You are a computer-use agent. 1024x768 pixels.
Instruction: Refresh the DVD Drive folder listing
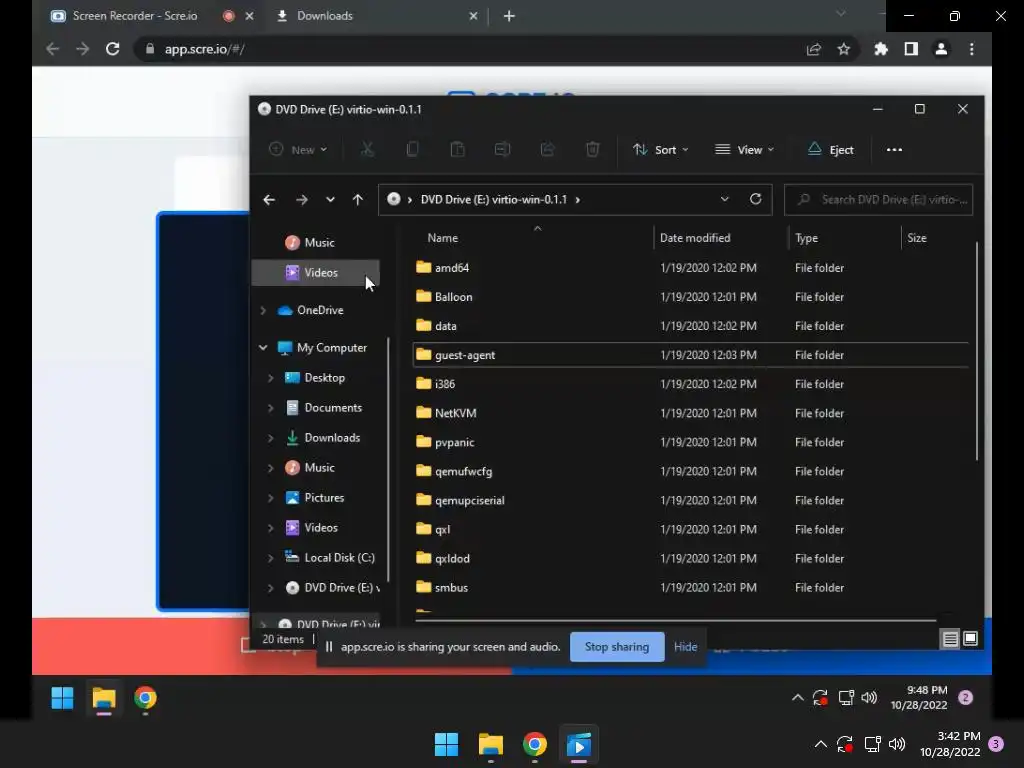pyautogui.click(x=756, y=199)
